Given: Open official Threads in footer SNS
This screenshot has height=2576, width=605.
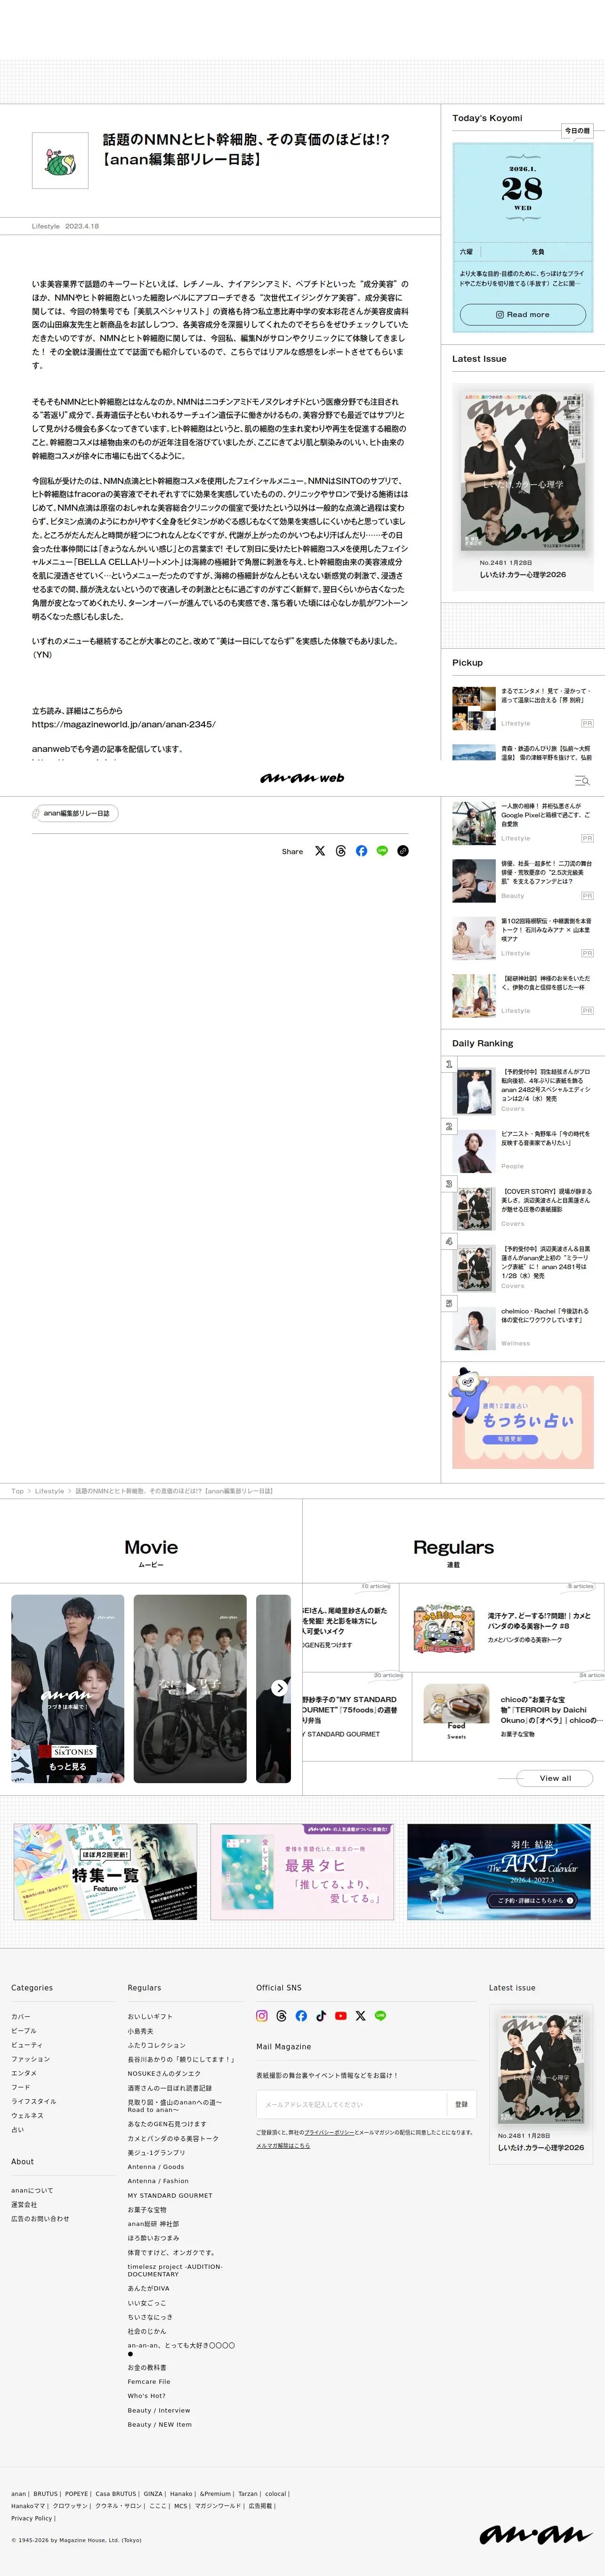Looking at the screenshot, I should 282,2016.
